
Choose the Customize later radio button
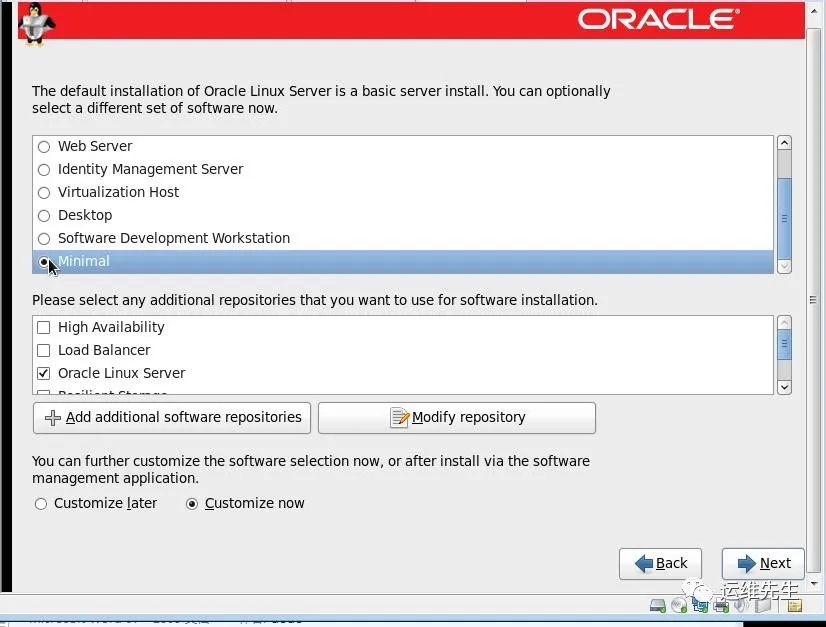pyautogui.click(x=41, y=504)
